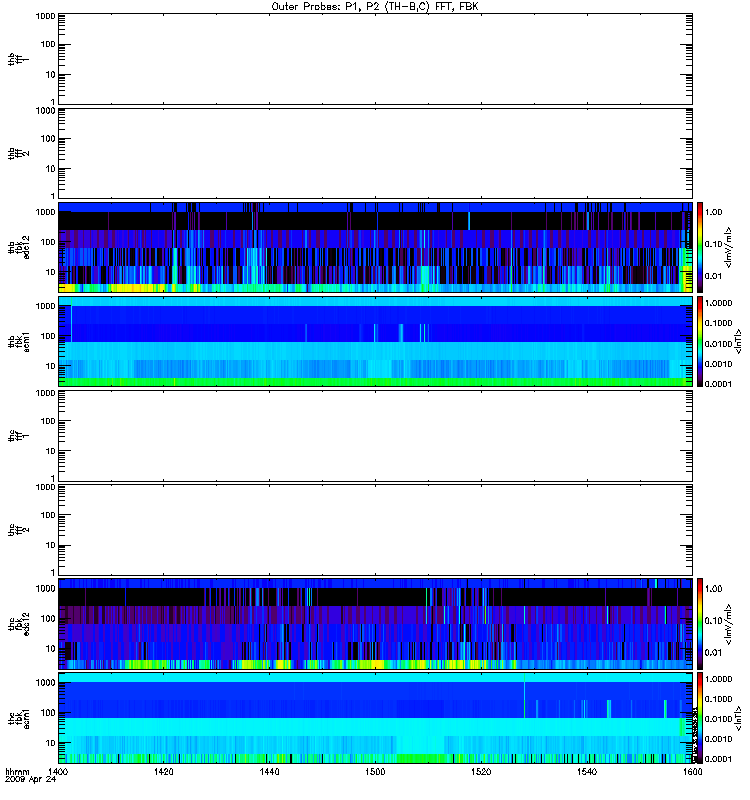Click the '1440' time axis label
The width and height of the screenshot is (750, 800).
[x=269, y=771]
